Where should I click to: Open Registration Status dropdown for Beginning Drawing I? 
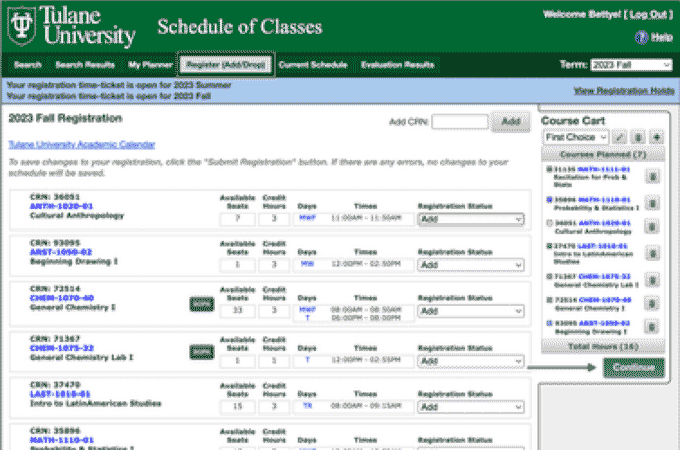(x=471, y=265)
